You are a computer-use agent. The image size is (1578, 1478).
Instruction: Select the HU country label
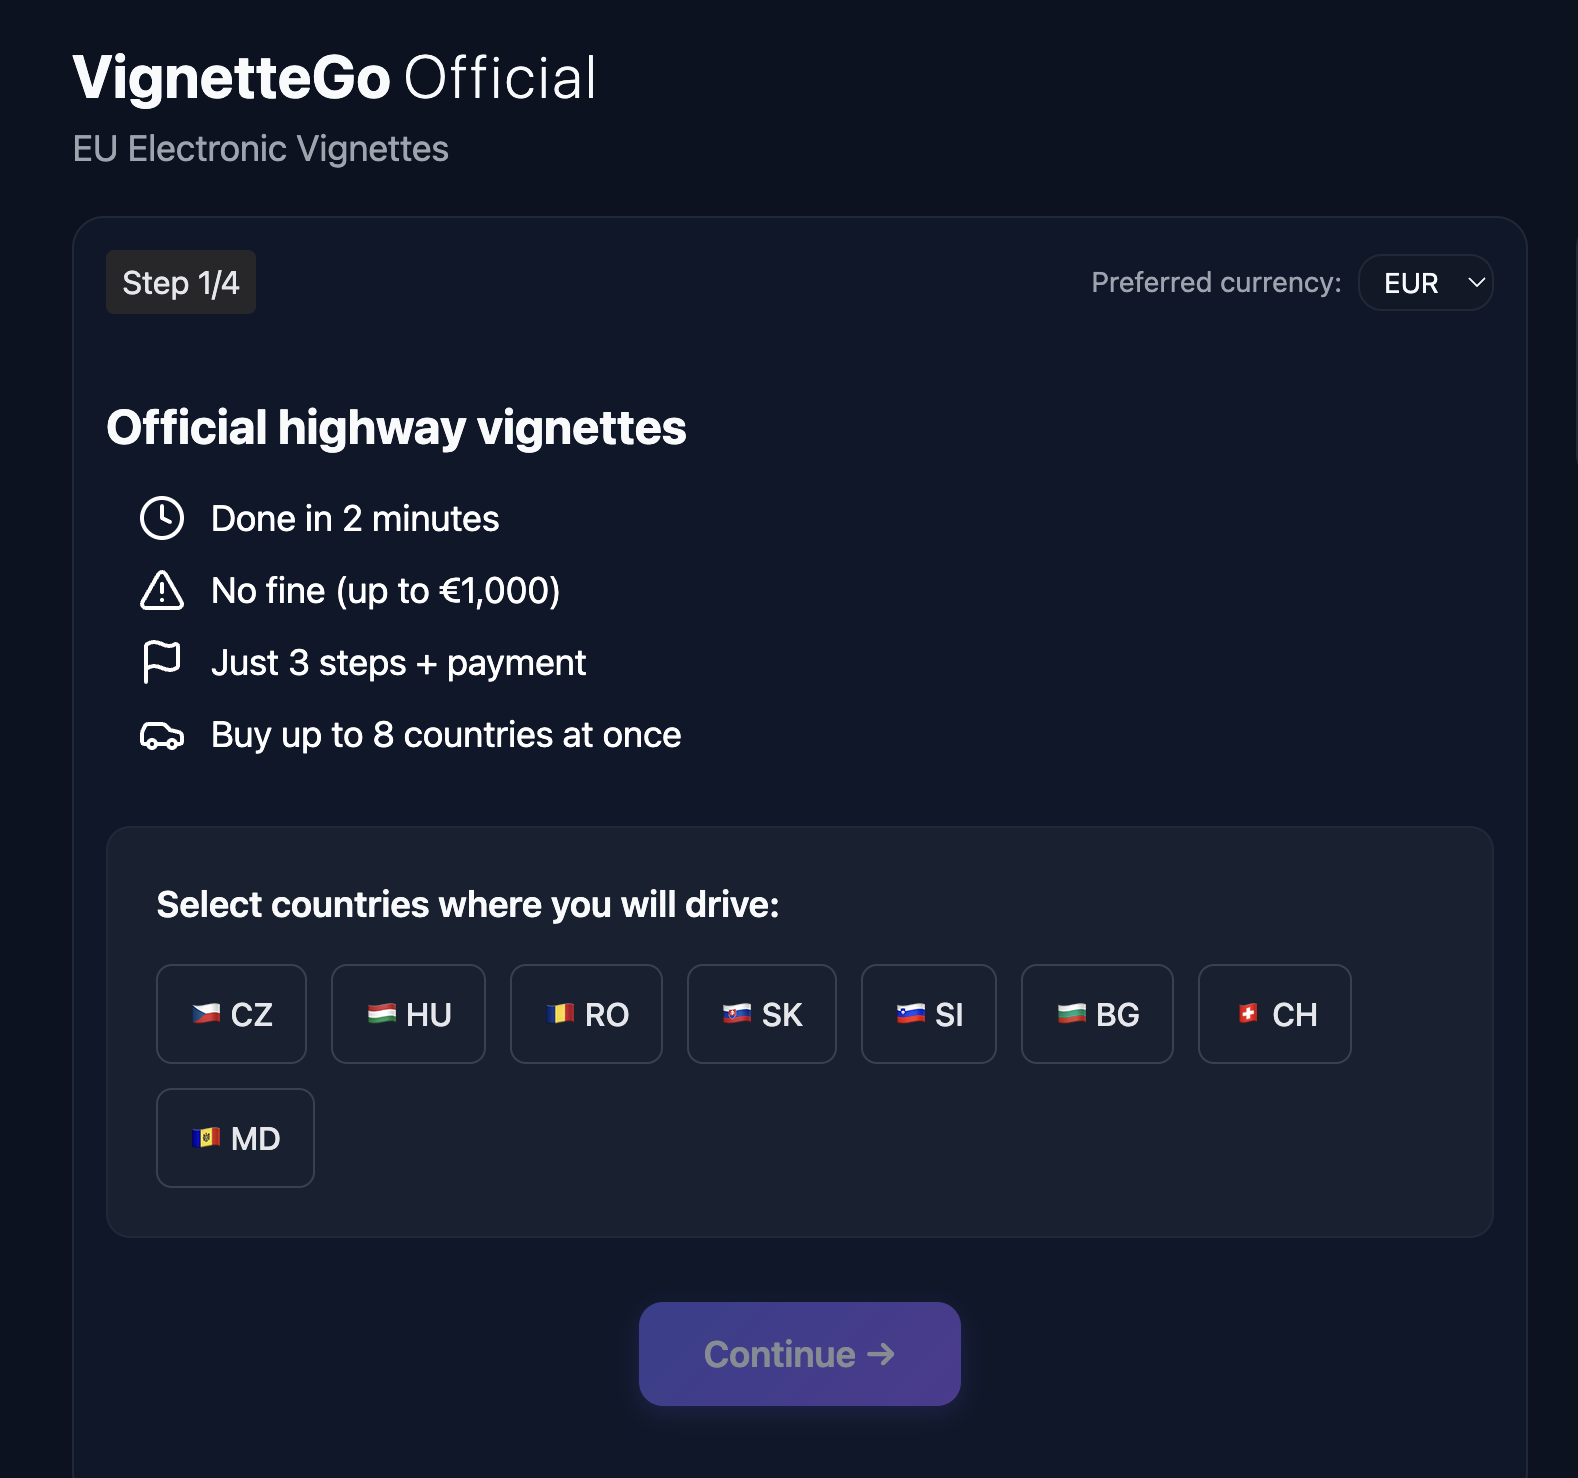[429, 1015]
